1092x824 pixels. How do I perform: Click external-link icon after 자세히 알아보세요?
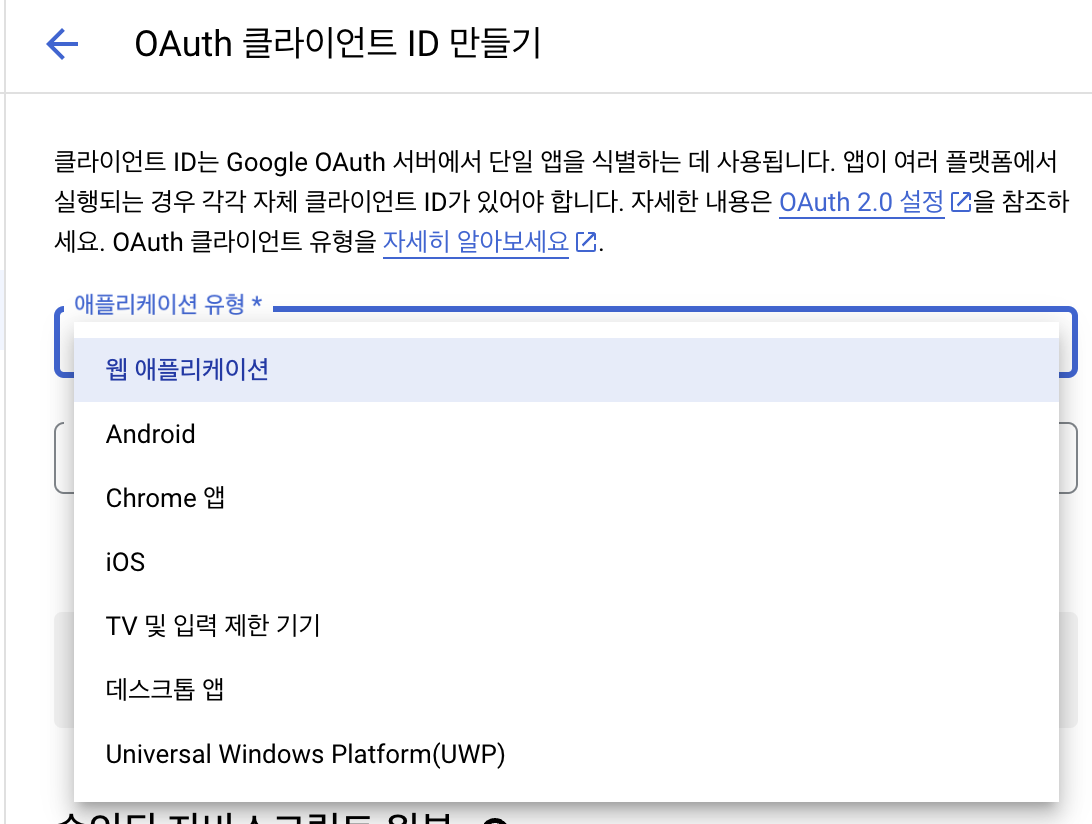pos(585,242)
